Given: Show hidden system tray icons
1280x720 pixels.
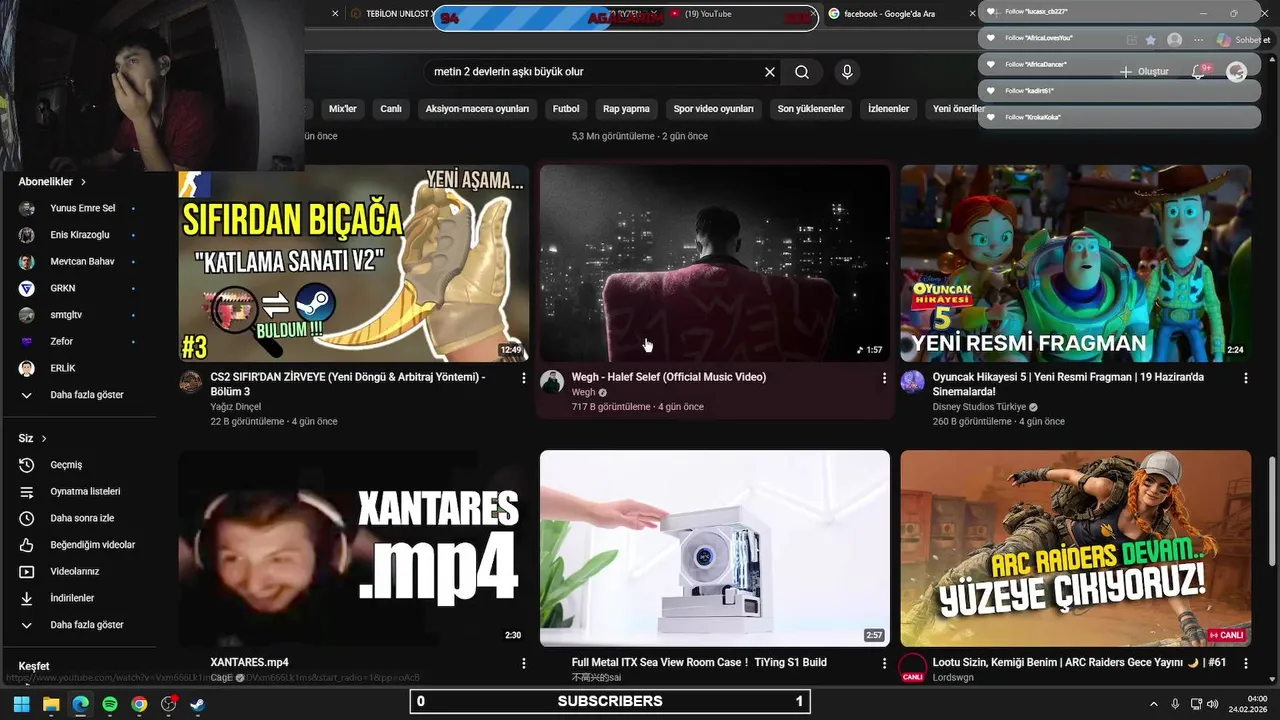Looking at the screenshot, I should tap(1153, 704).
